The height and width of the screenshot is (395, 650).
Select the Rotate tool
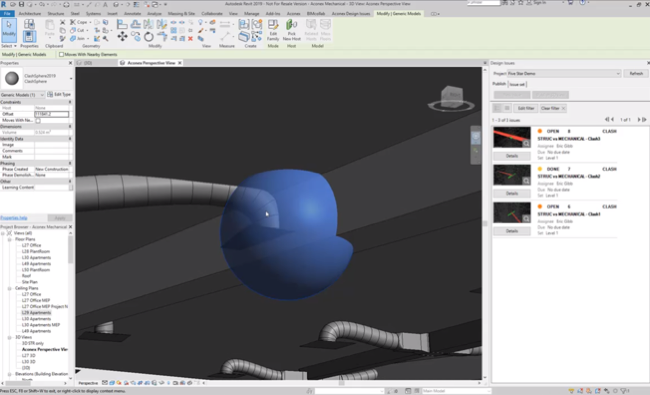tap(149, 37)
